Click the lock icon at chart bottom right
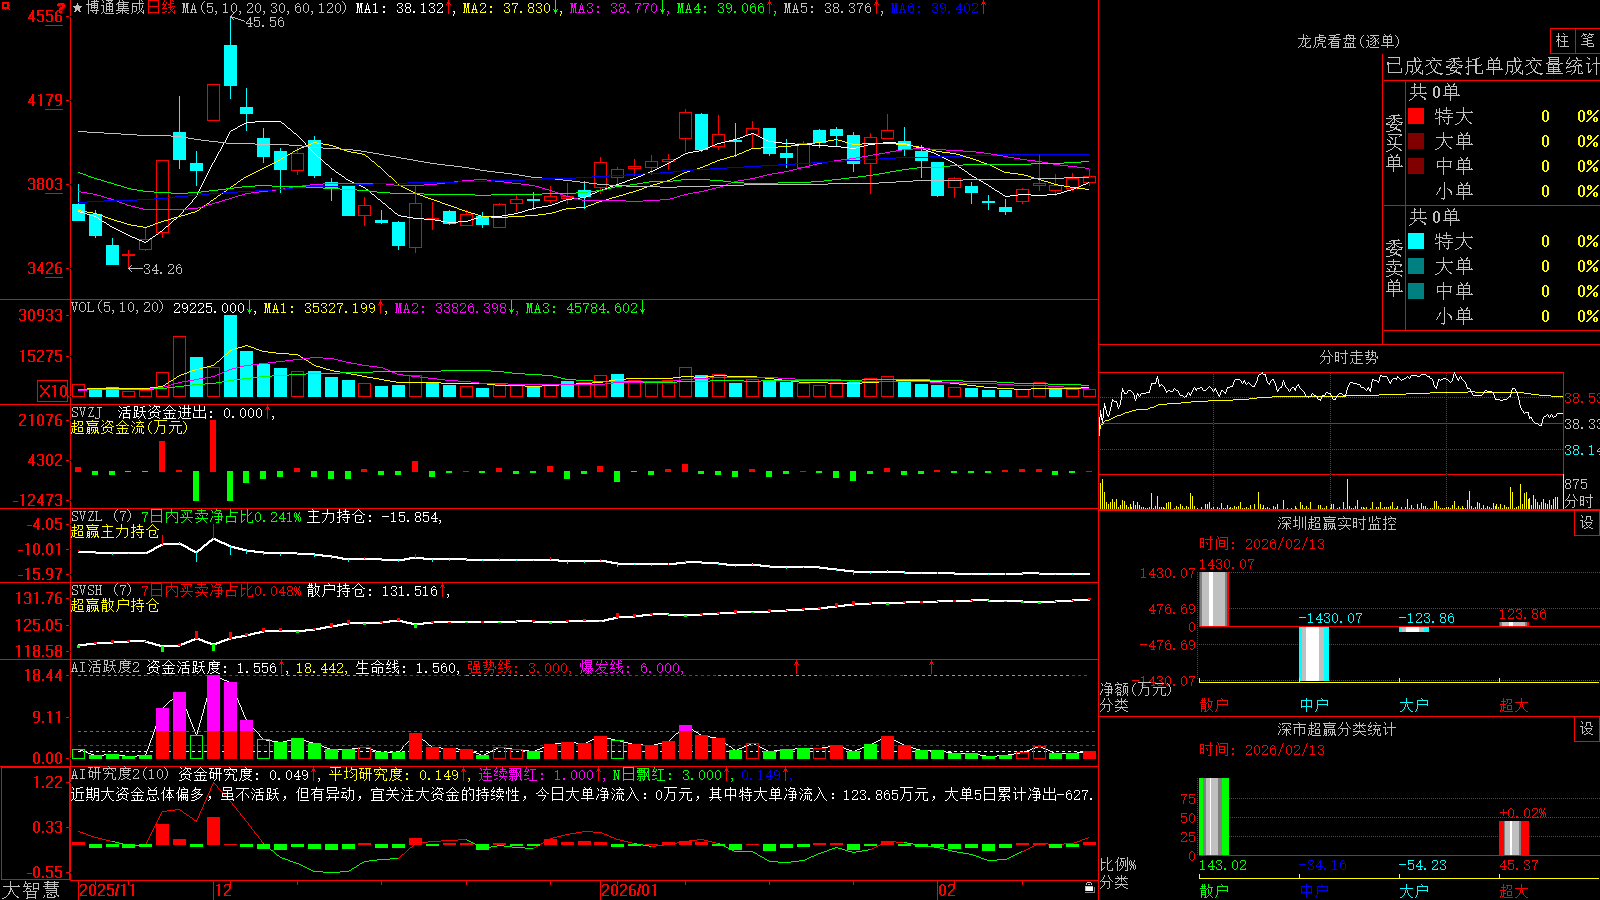The width and height of the screenshot is (1600, 900). pyautogui.click(x=1090, y=887)
